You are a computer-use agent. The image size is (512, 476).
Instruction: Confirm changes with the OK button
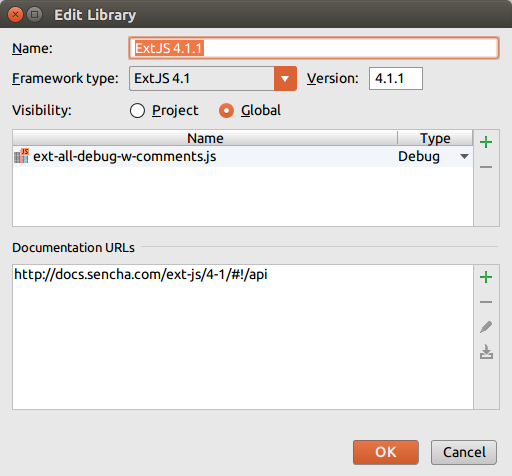[386, 452]
